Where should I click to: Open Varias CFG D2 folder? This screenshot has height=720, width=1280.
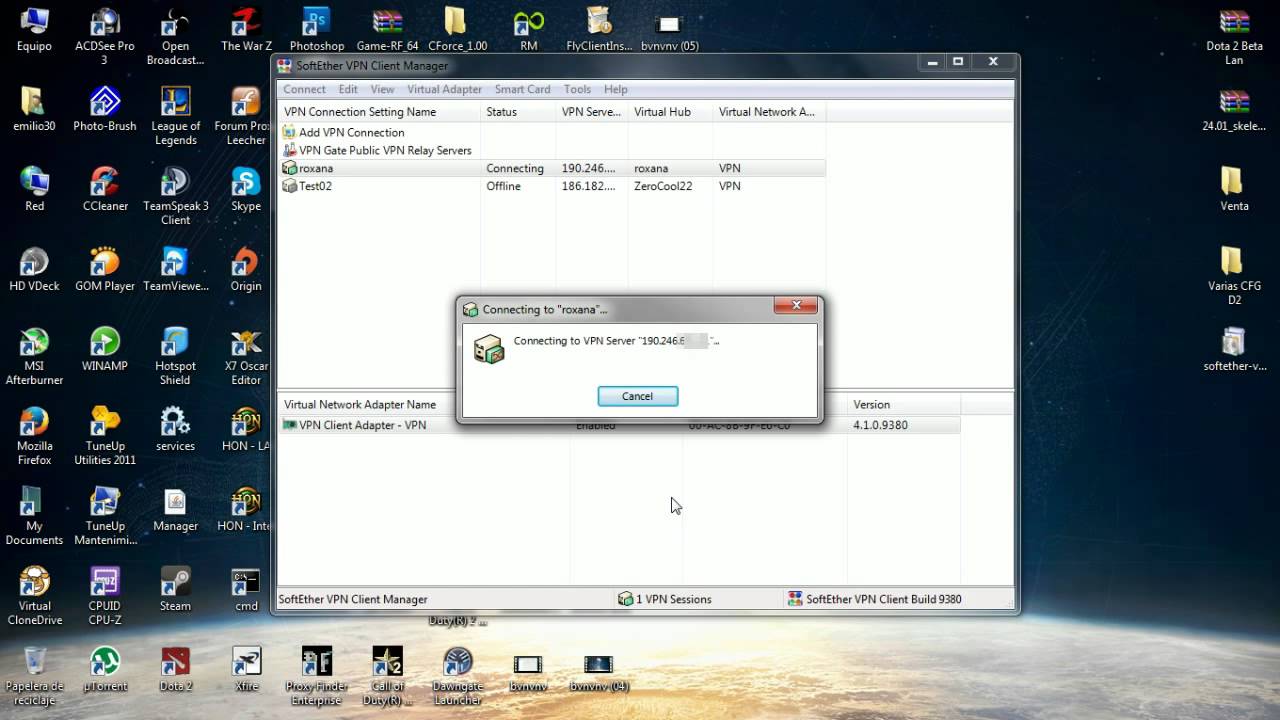coord(1235,276)
